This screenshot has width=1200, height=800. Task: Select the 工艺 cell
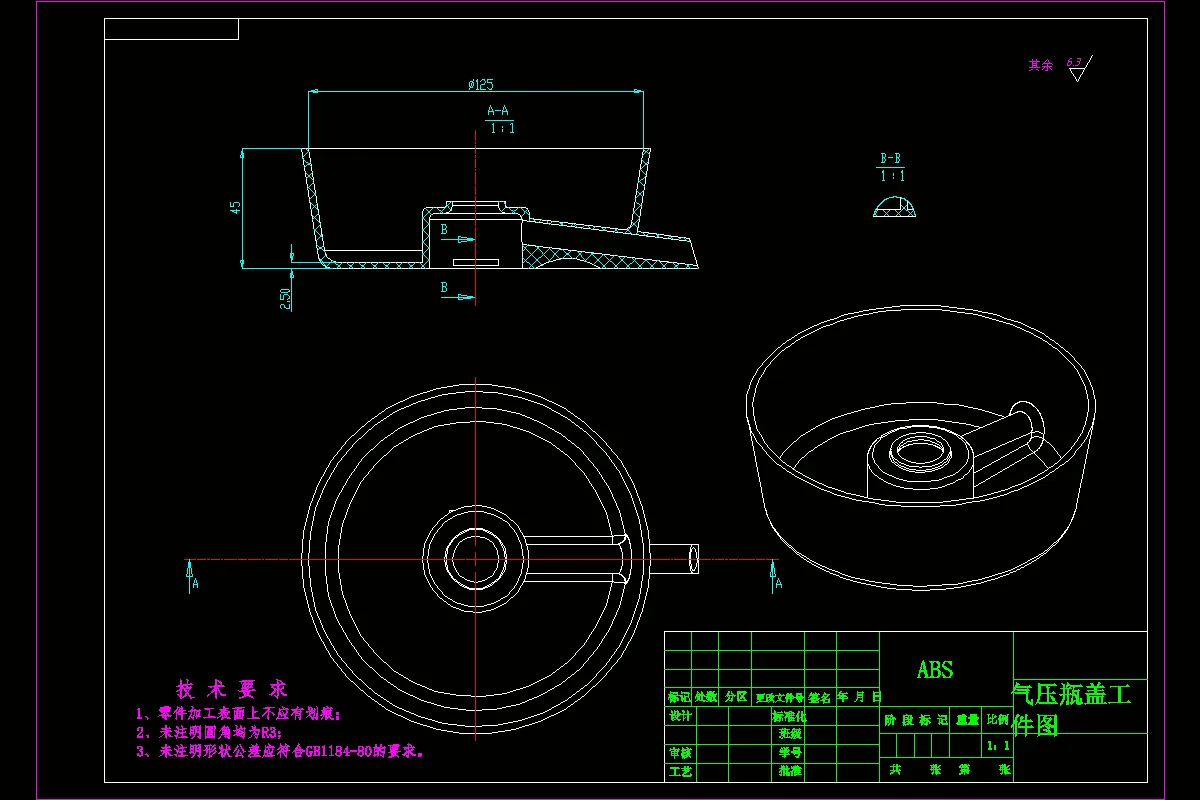click(x=680, y=771)
